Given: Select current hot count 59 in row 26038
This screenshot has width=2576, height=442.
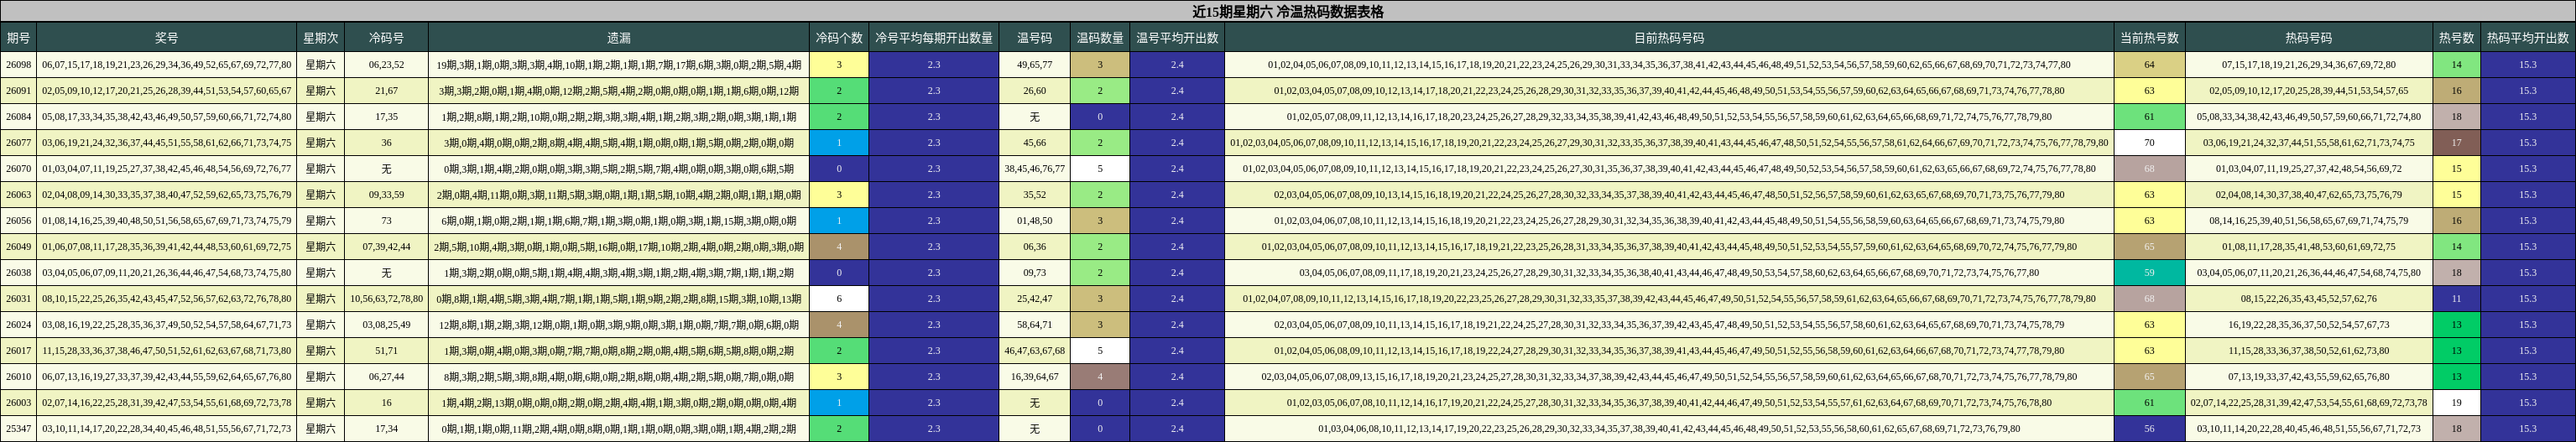Looking at the screenshot, I should 2149,273.
